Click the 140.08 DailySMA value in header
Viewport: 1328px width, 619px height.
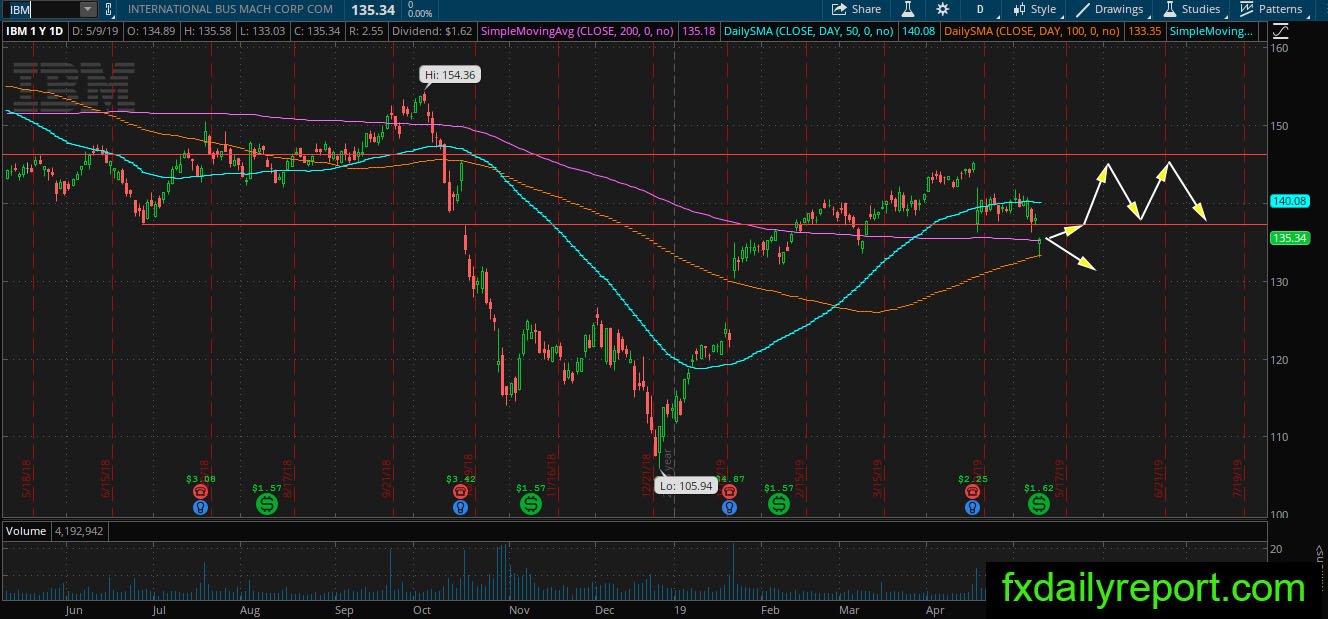point(919,31)
